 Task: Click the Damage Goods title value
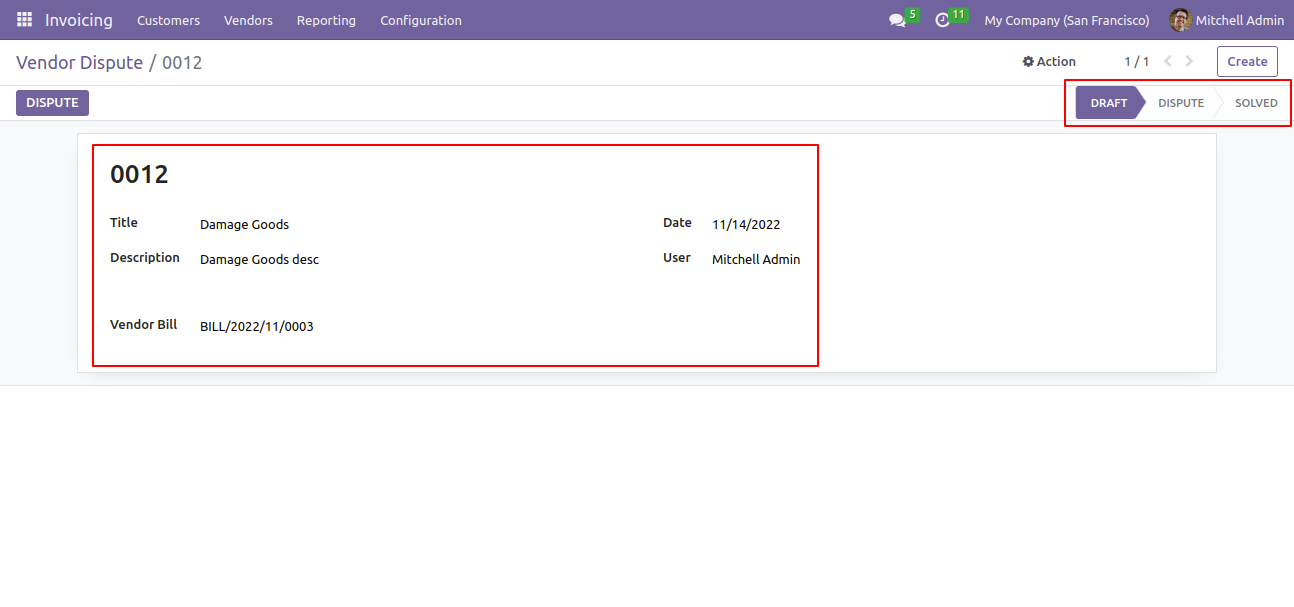pos(244,225)
